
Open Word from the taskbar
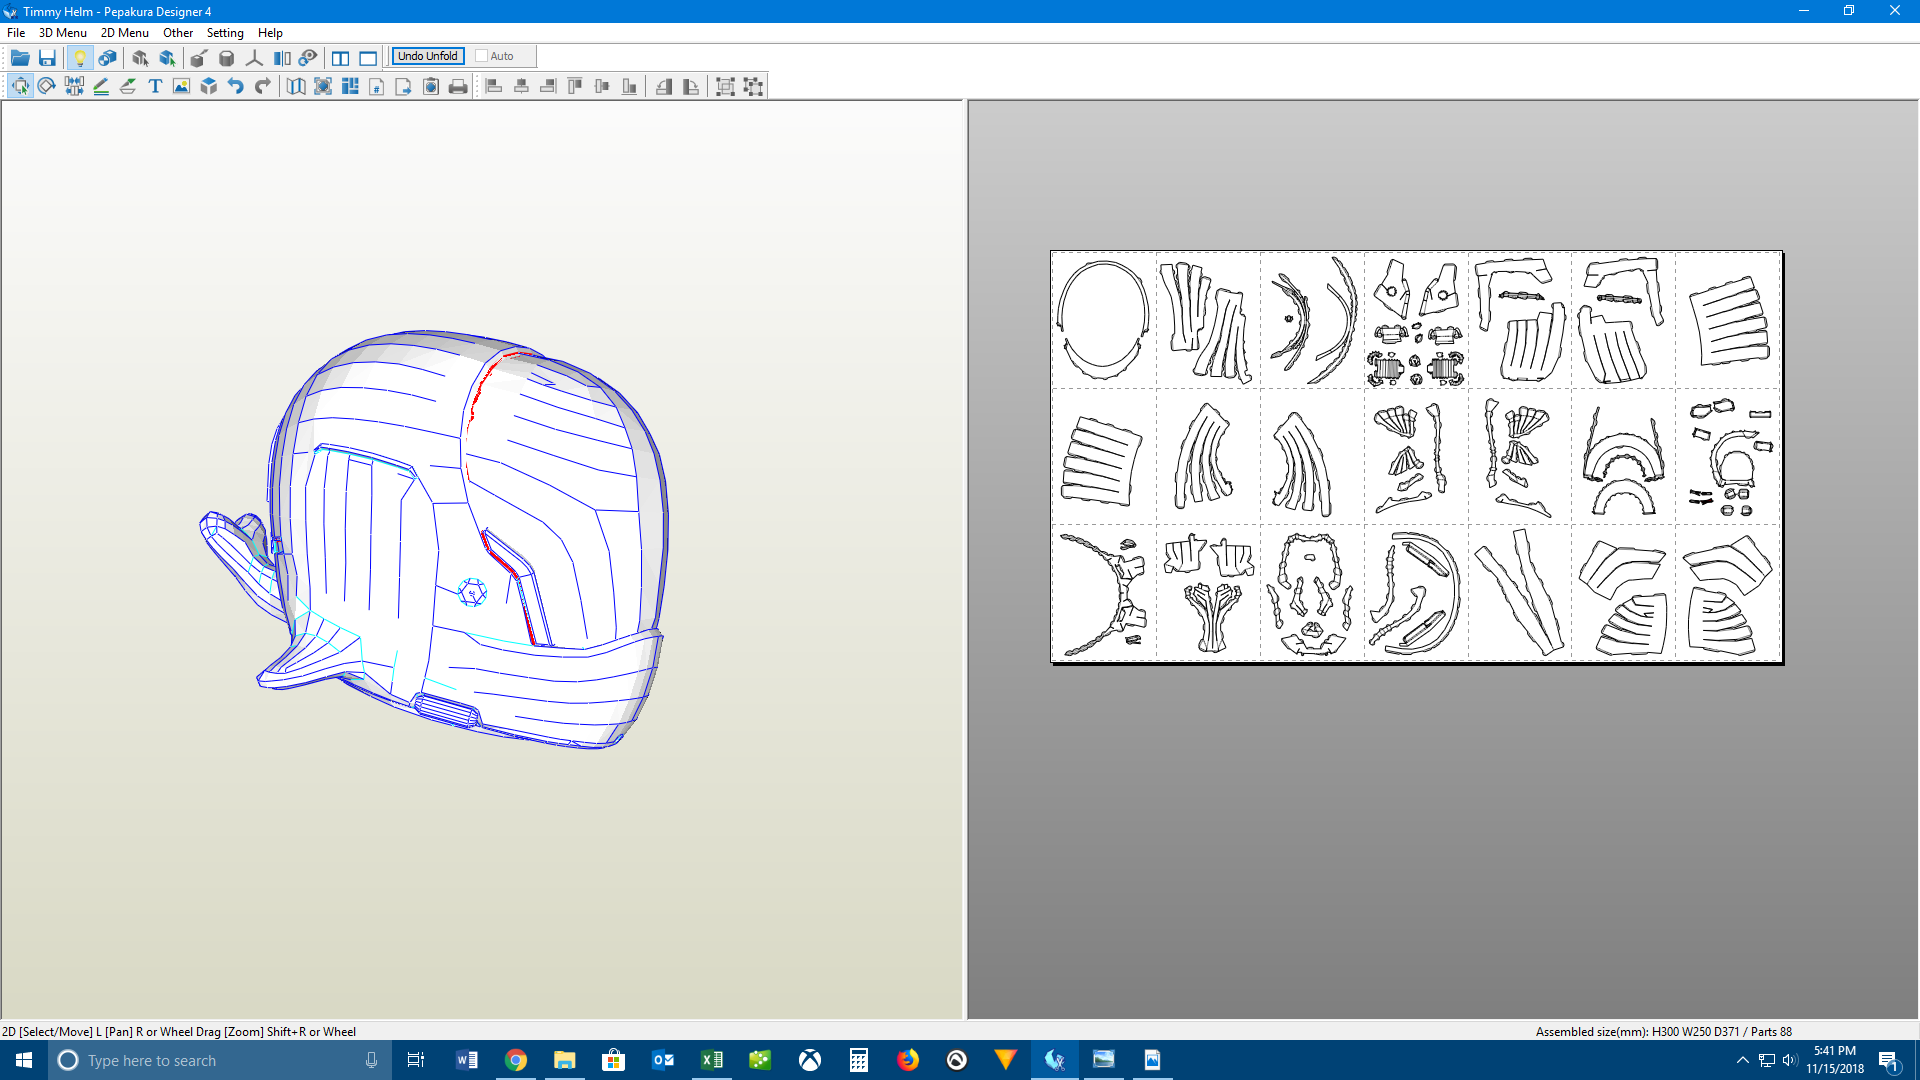pos(467,1060)
